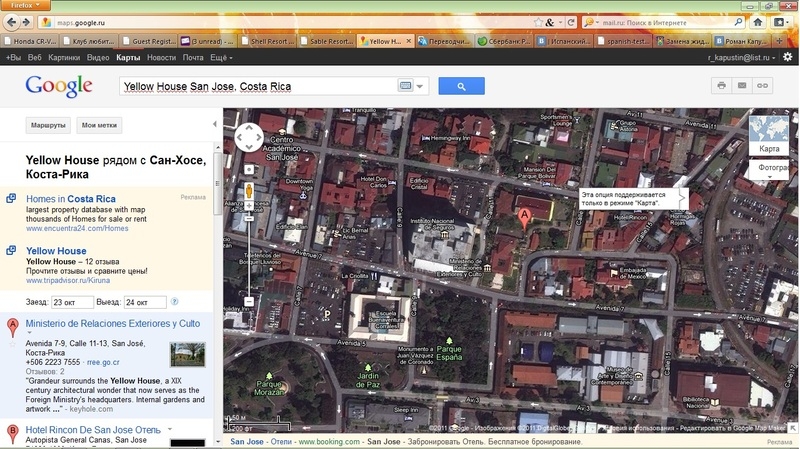This screenshot has height=449, width=800.
Task: Zoom out with the minus button
Action: [x=249, y=302]
